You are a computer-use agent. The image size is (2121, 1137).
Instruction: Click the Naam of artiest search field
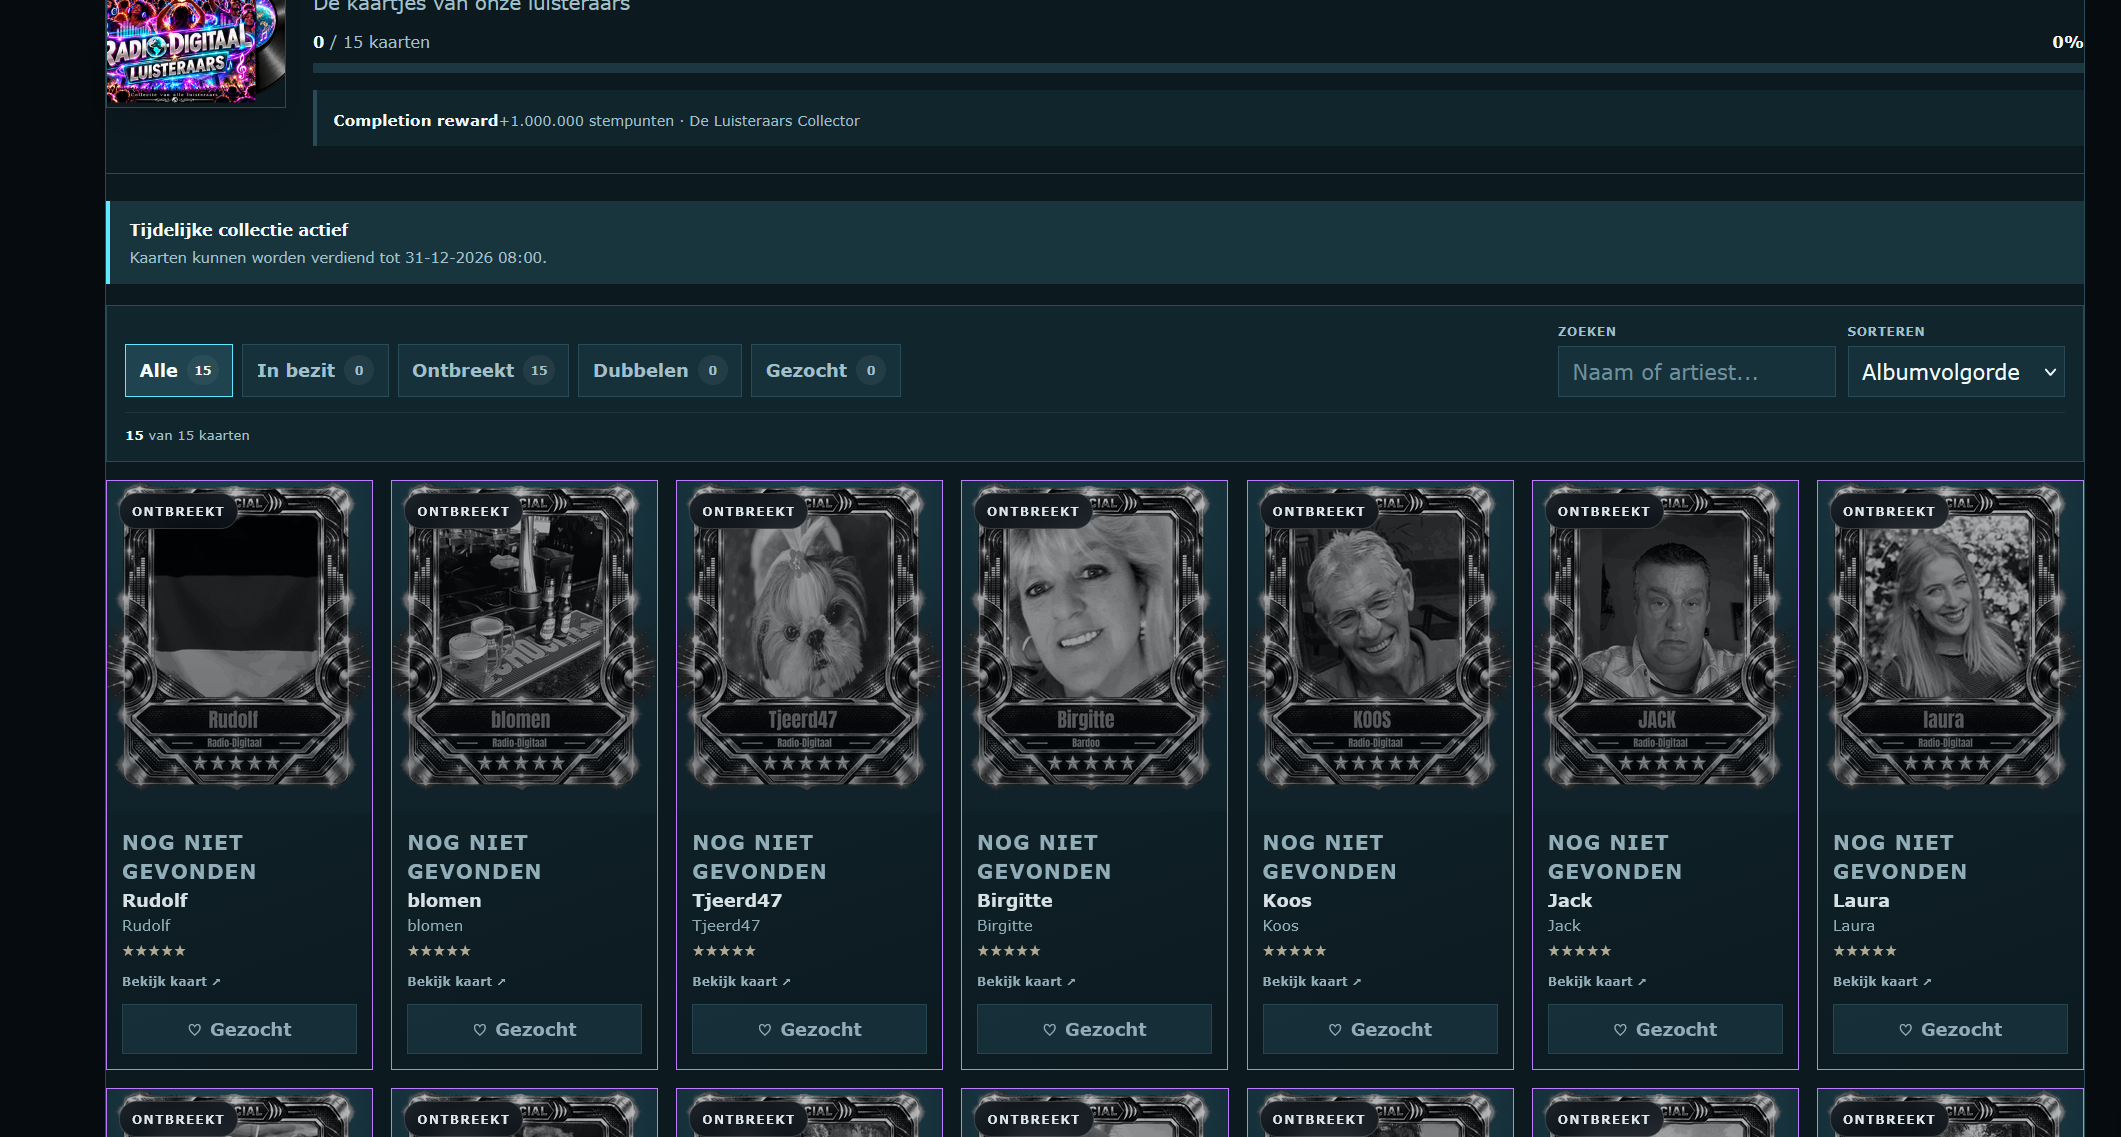(1696, 372)
